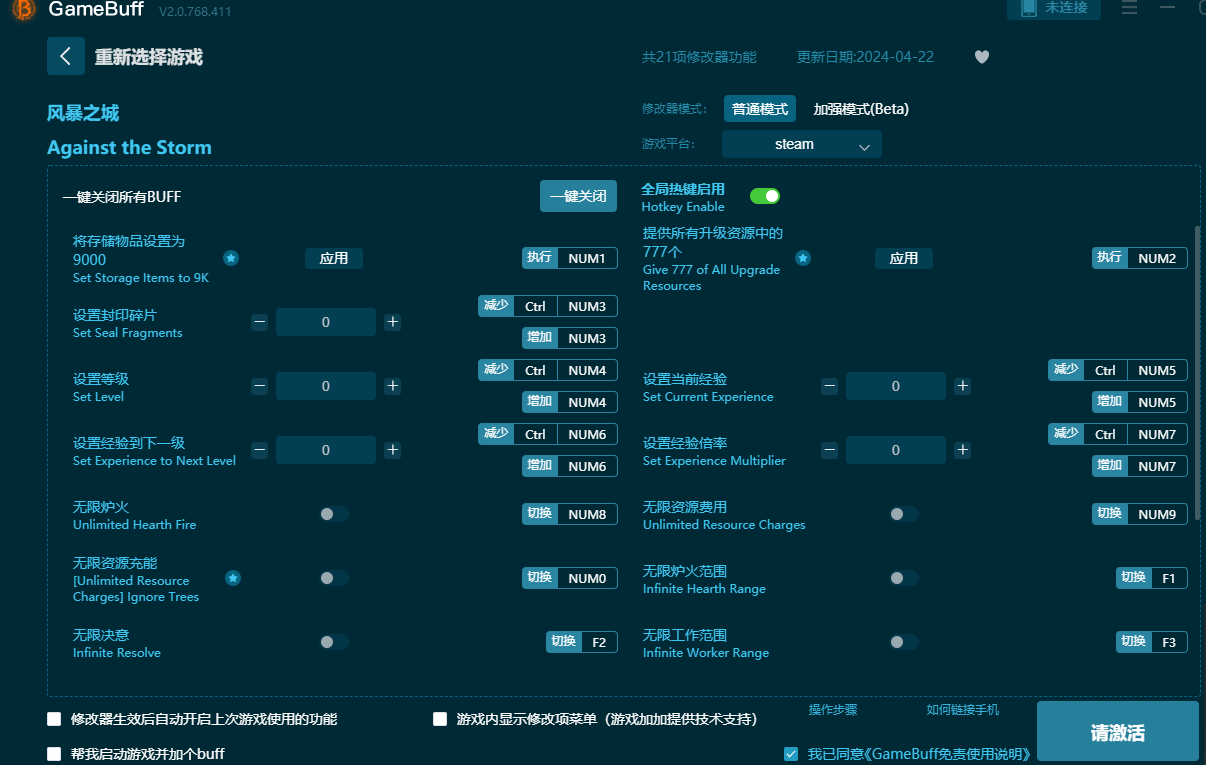Select the 普通模式 mode tab
Viewport: 1206px width, 765px height.
click(759, 109)
